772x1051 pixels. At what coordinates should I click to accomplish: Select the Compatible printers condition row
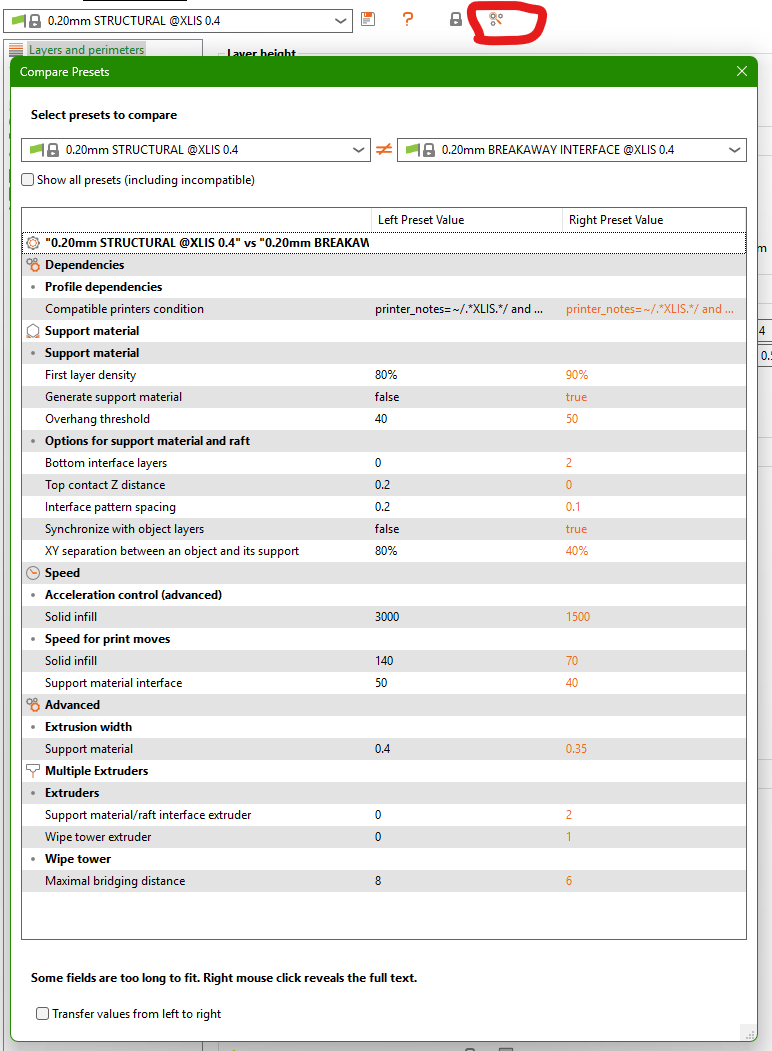[384, 309]
